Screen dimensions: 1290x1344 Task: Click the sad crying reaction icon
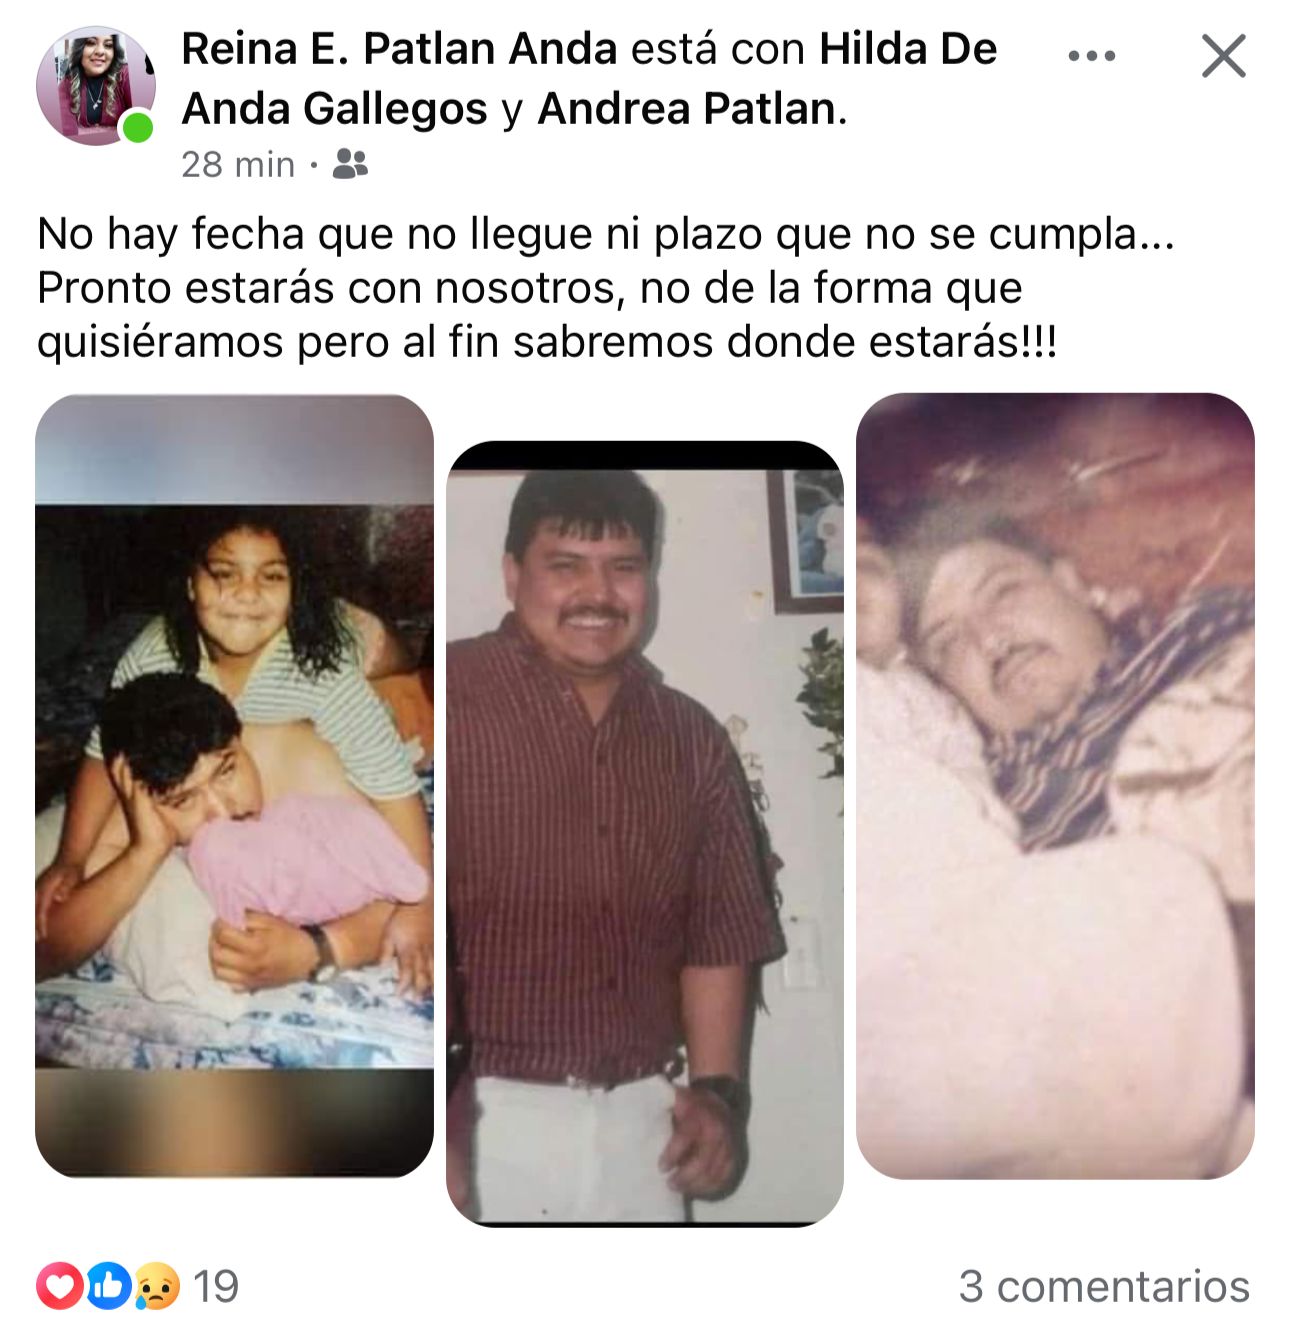[x=155, y=1286]
